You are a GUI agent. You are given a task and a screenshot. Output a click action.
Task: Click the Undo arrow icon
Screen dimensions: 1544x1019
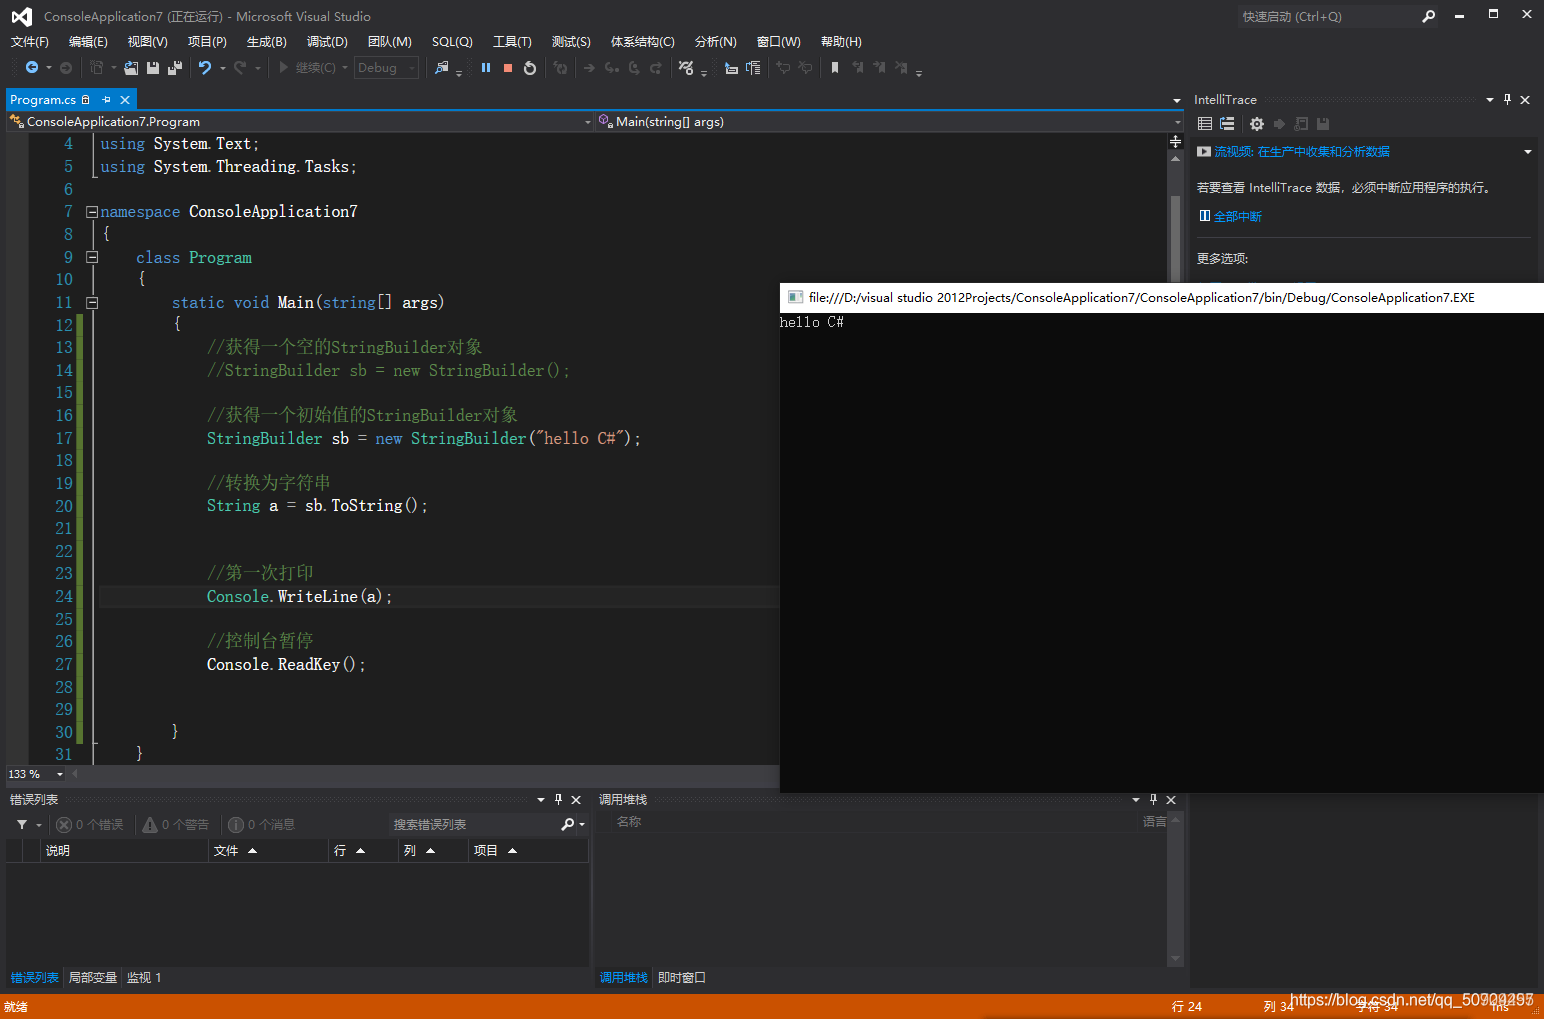205,68
